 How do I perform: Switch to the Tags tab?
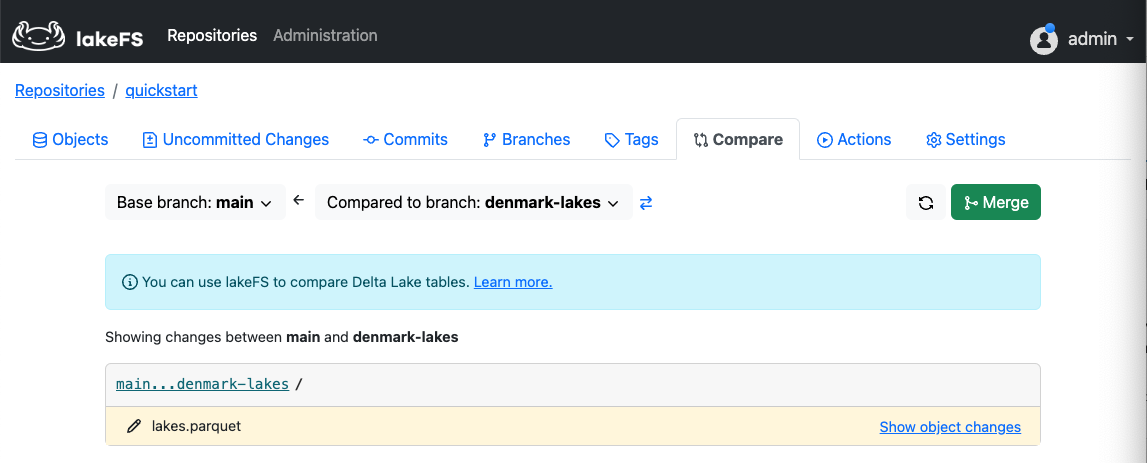point(631,140)
